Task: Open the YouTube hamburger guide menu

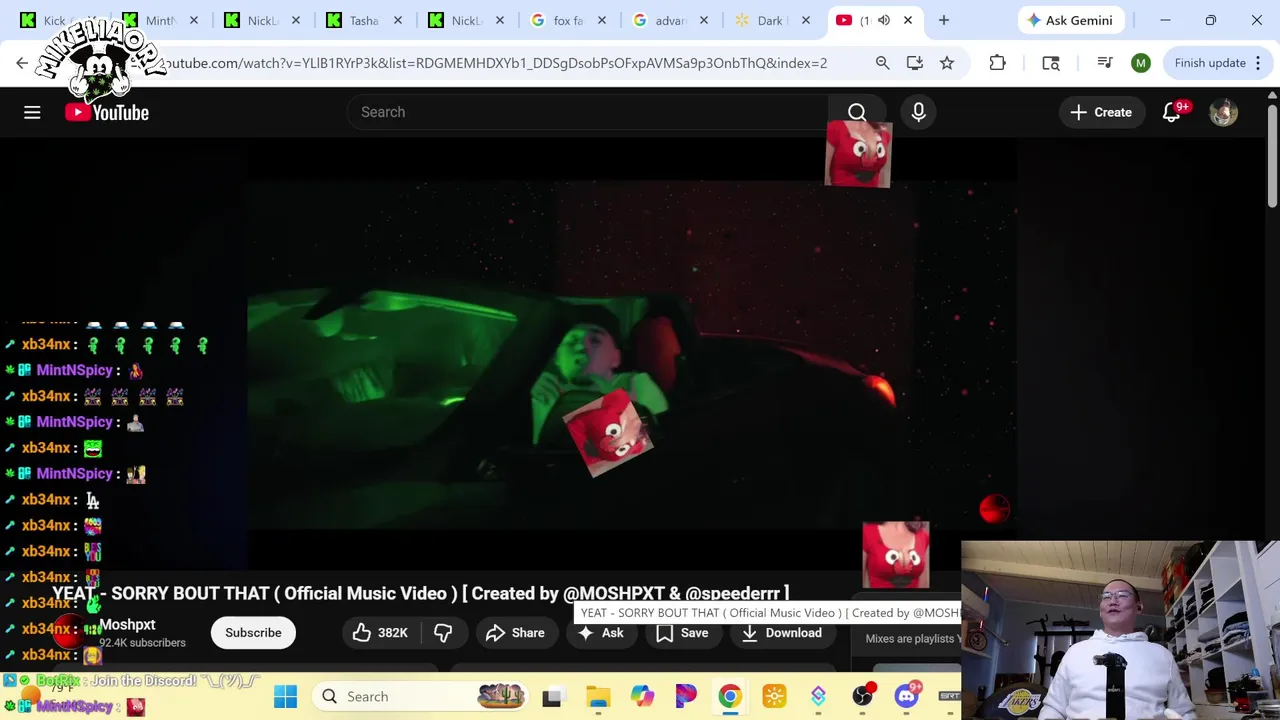Action: point(32,112)
